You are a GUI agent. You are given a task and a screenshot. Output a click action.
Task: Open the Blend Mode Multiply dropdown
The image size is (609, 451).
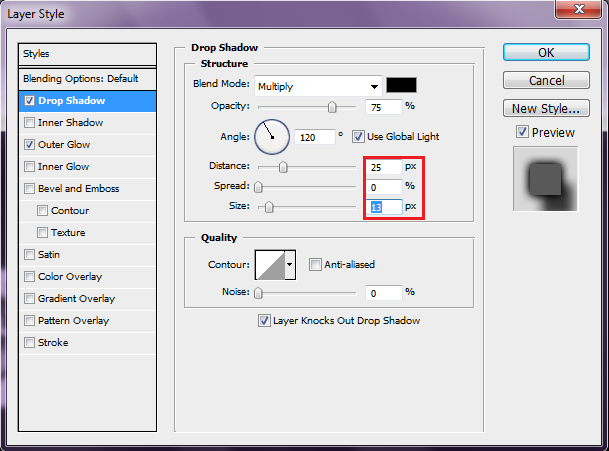click(318, 86)
